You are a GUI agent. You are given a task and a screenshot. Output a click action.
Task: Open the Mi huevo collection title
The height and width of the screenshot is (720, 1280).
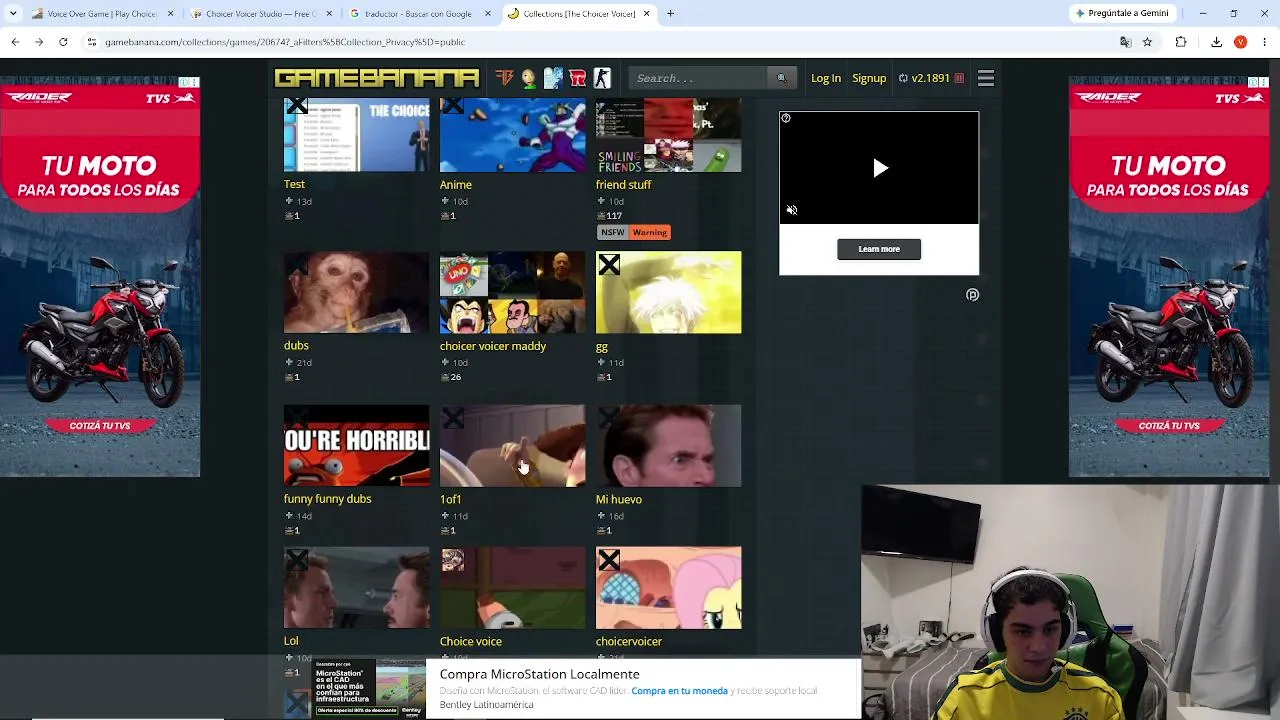619,499
